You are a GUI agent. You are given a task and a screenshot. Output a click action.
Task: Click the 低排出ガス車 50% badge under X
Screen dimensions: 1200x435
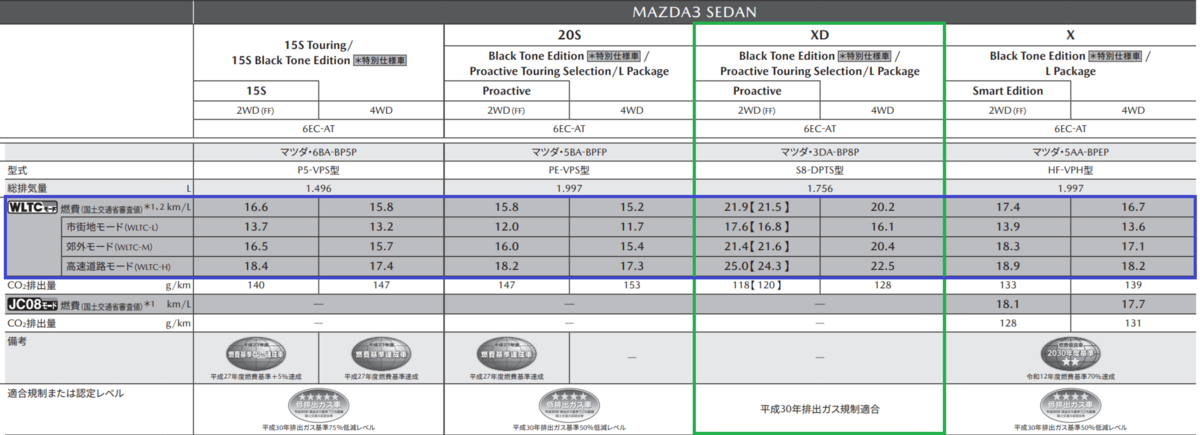click(x=1070, y=404)
